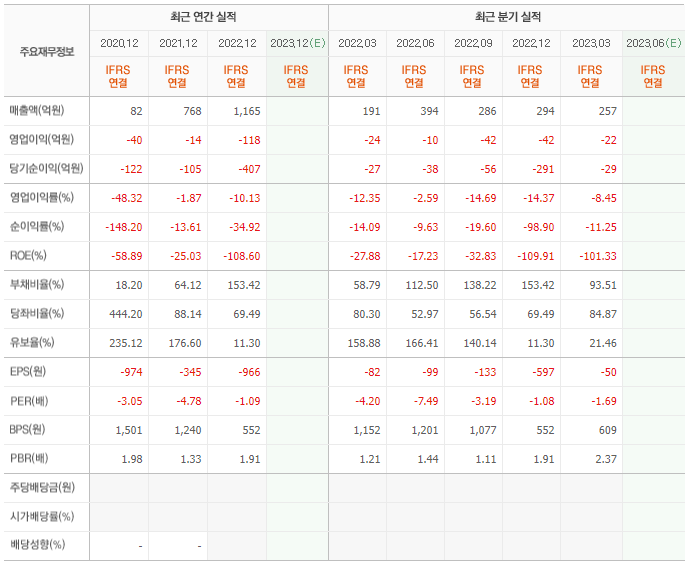This screenshot has width=689, height=564.
Task: Click the 최근 분기 실적 header
Action: pyautogui.click(x=508, y=17)
